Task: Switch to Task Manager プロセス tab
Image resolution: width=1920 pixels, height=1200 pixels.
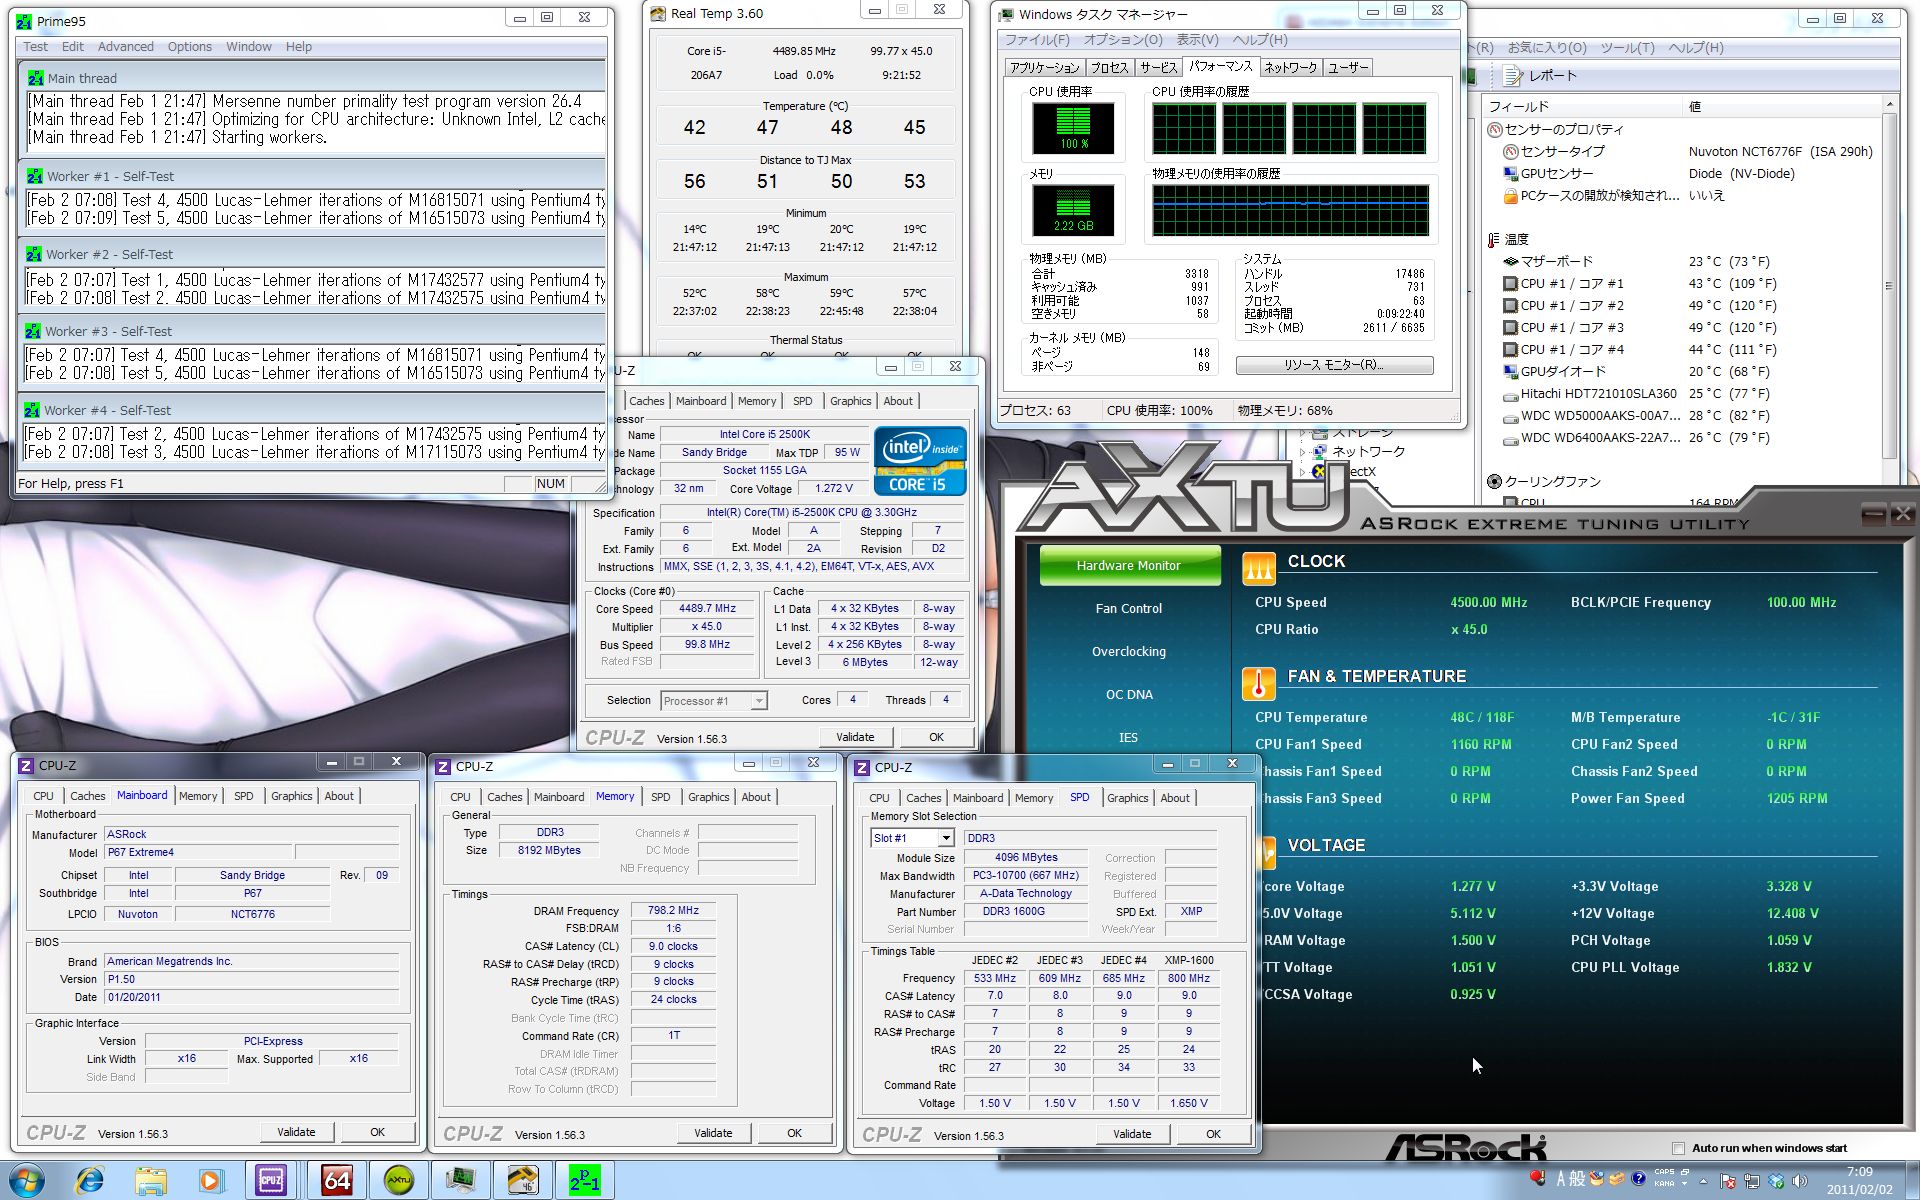Action: coord(1109,68)
